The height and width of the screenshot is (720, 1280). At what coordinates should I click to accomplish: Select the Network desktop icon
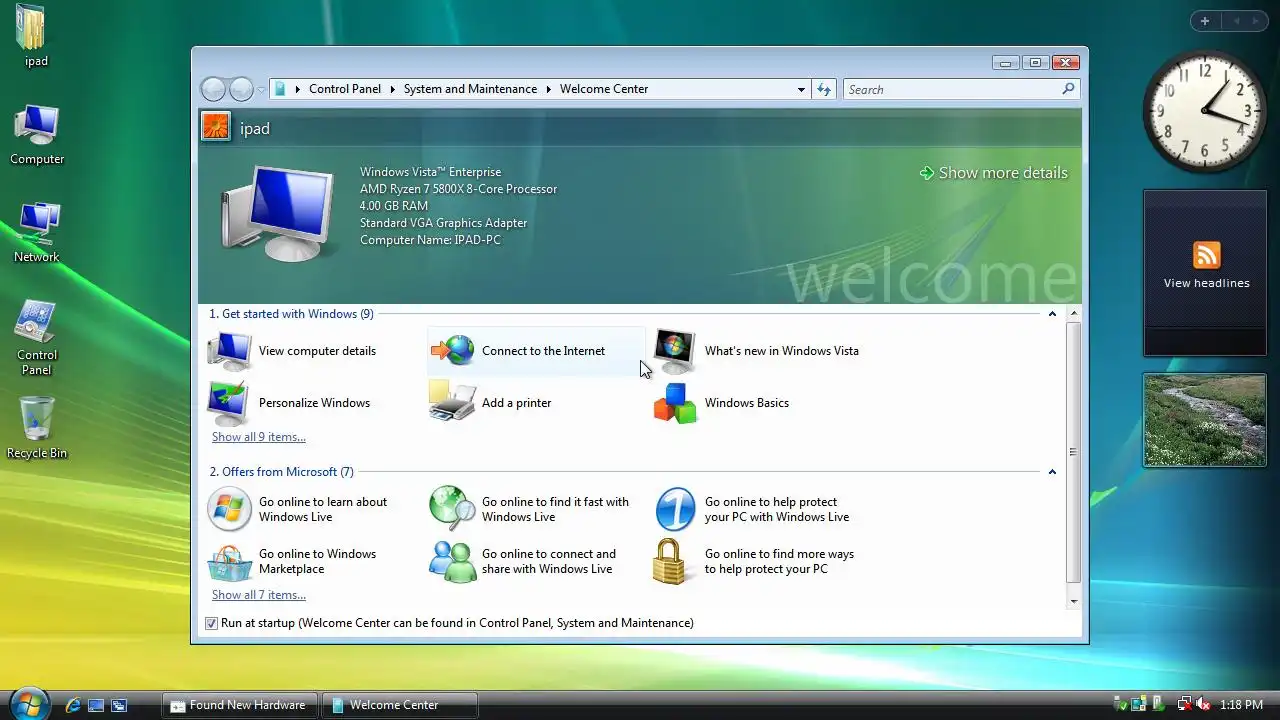(x=37, y=233)
